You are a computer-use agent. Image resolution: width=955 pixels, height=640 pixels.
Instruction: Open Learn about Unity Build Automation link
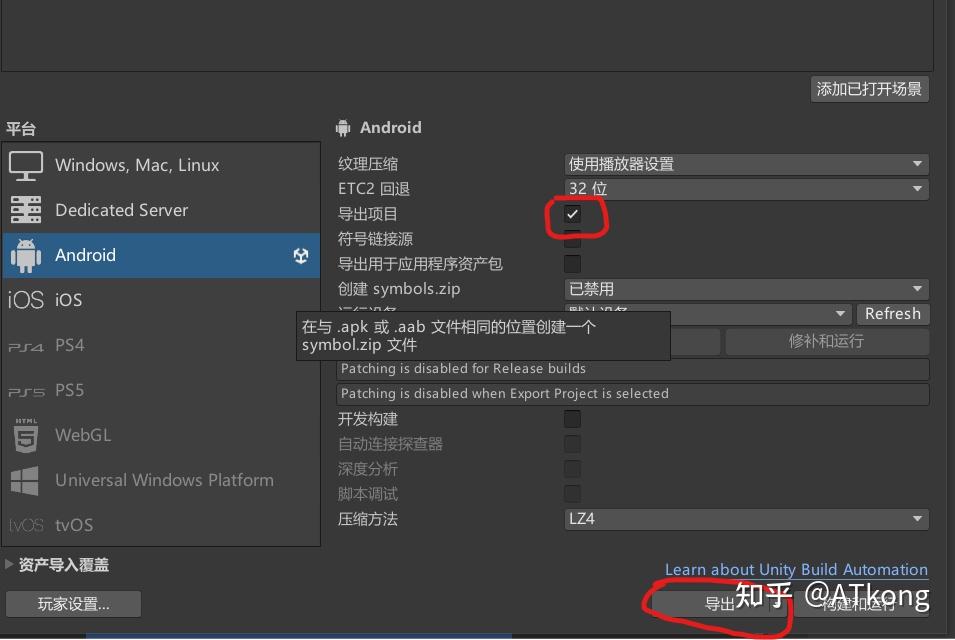[x=796, y=569]
